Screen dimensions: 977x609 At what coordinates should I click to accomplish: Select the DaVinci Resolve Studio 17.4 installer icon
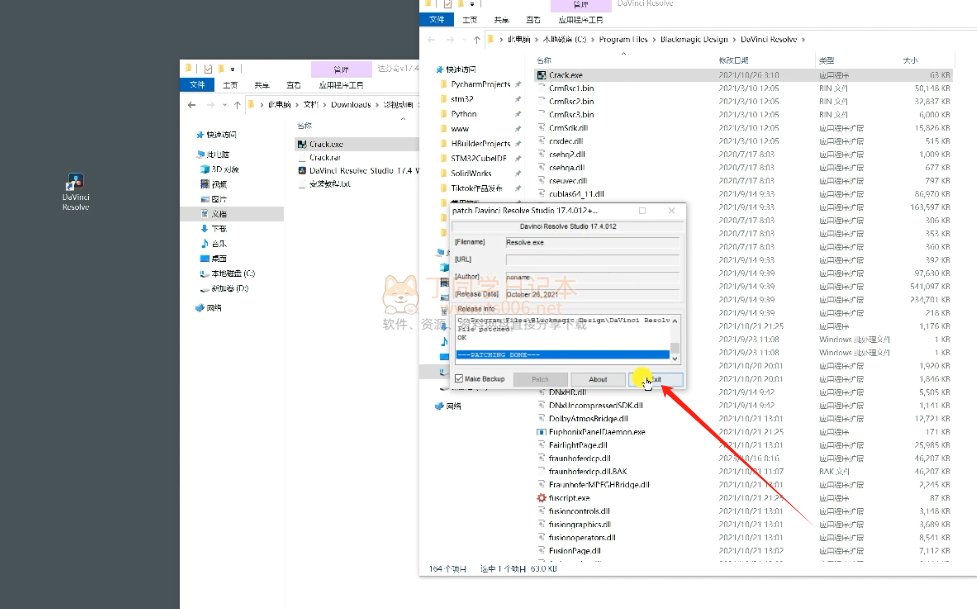tap(302, 171)
